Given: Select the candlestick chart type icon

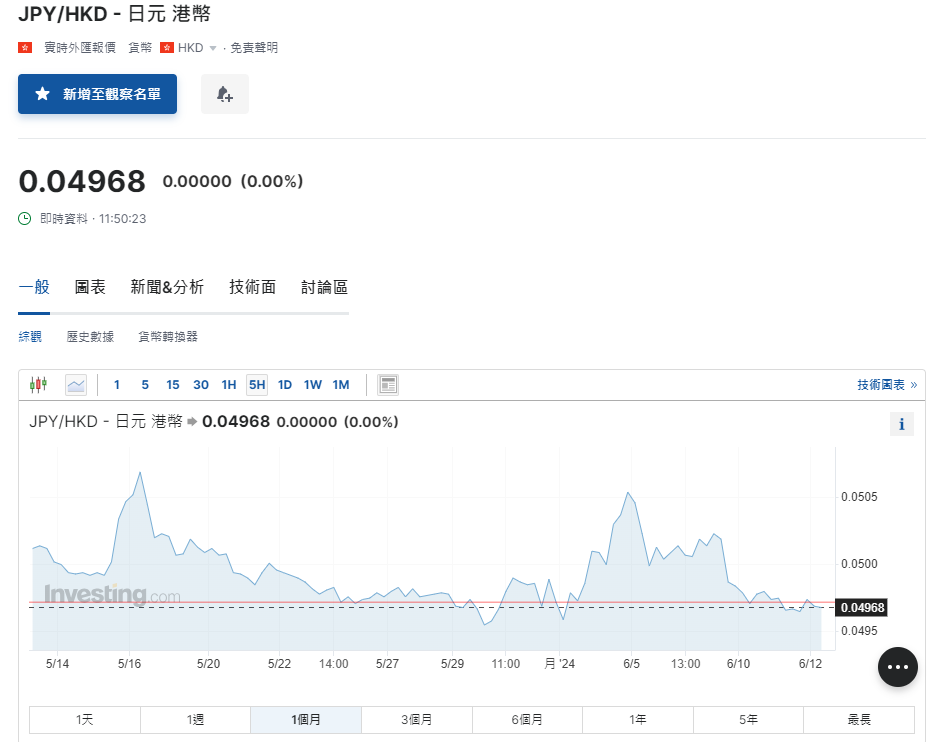Looking at the screenshot, I should click(x=40, y=384).
